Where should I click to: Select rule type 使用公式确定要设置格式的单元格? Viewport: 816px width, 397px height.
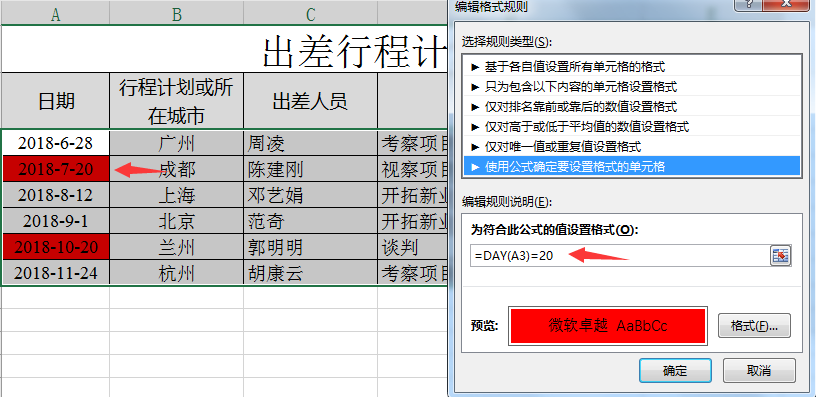[631, 167]
